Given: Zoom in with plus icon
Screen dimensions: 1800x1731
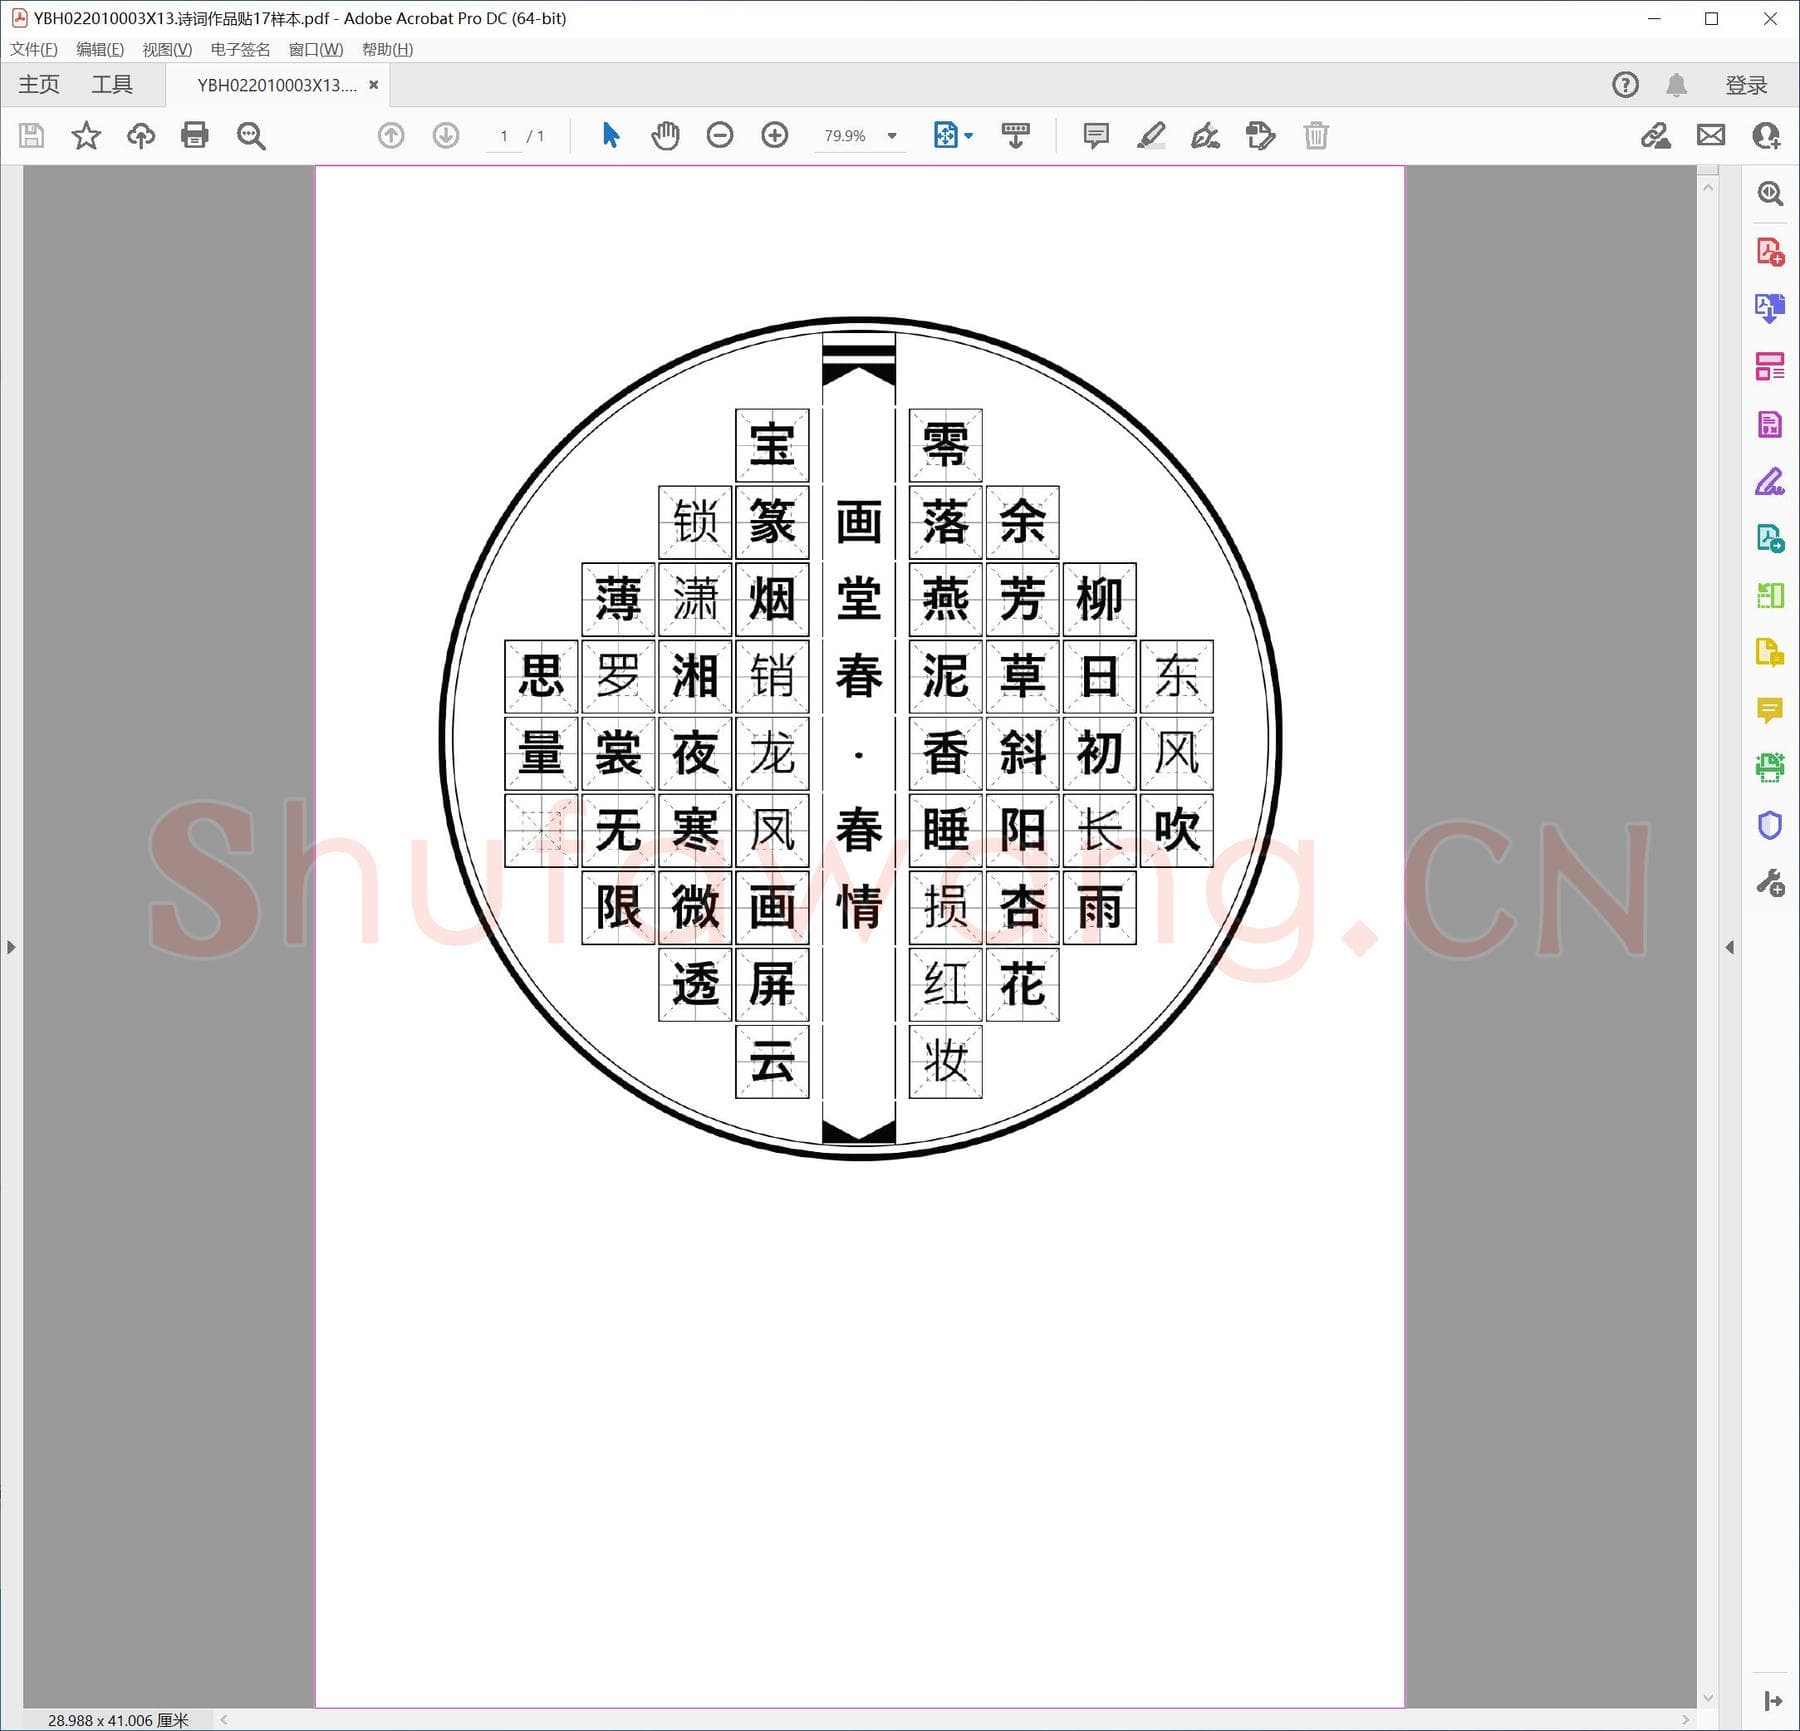Looking at the screenshot, I should pyautogui.click(x=775, y=135).
